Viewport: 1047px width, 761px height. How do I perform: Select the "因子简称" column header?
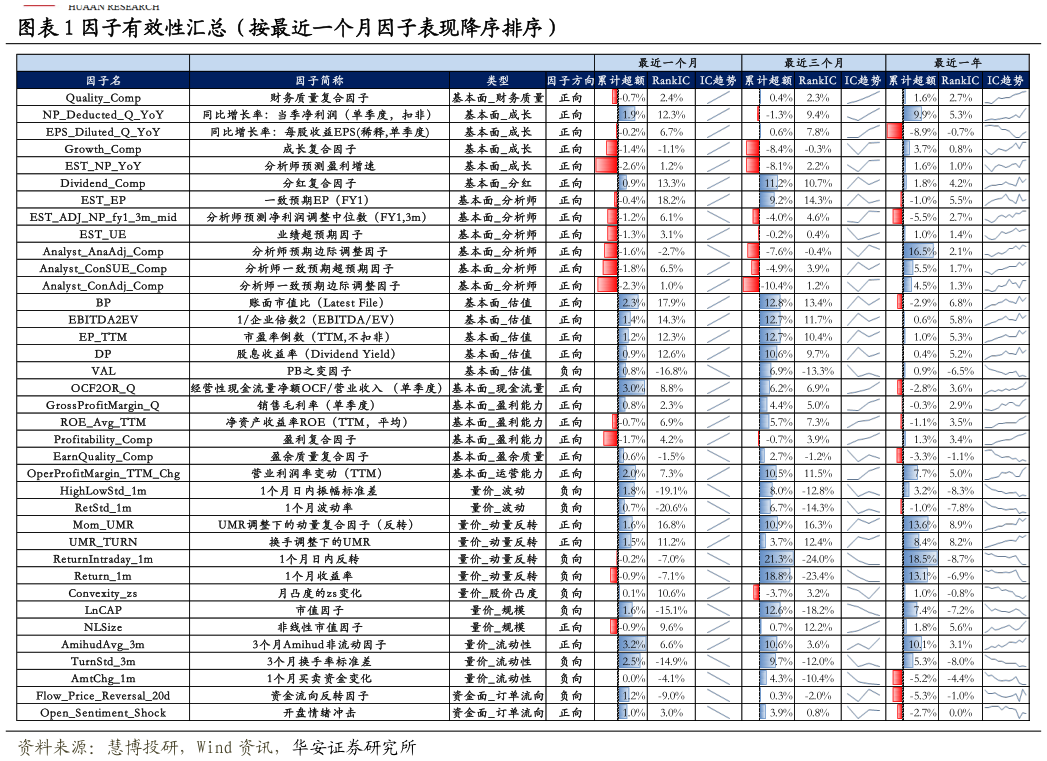click(x=319, y=80)
